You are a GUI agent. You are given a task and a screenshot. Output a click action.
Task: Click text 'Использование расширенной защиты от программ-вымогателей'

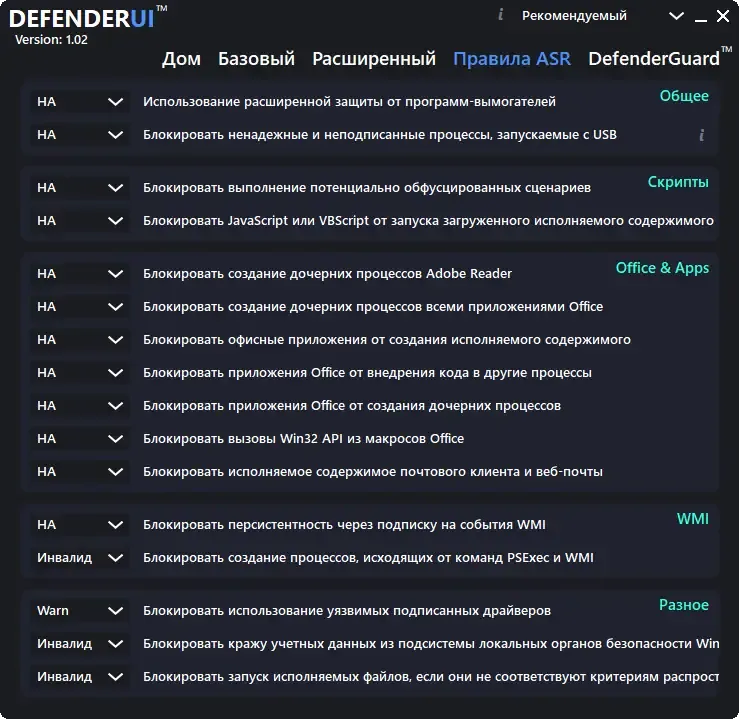click(x=349, y=102)
